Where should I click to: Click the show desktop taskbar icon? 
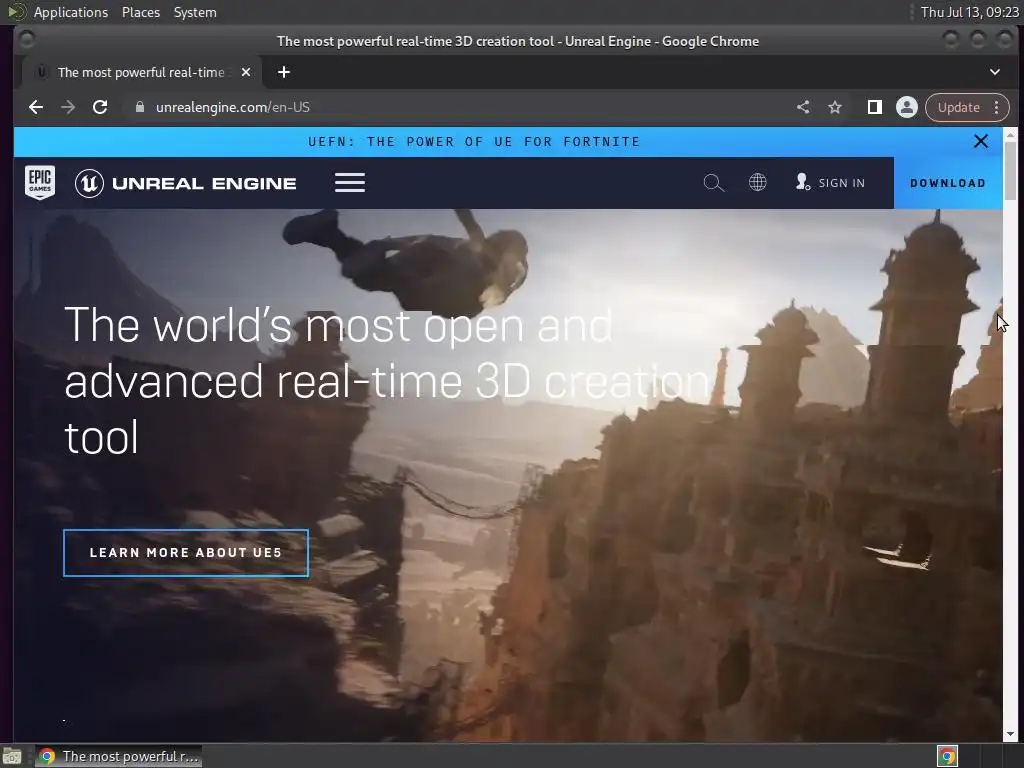coord(12,756)
